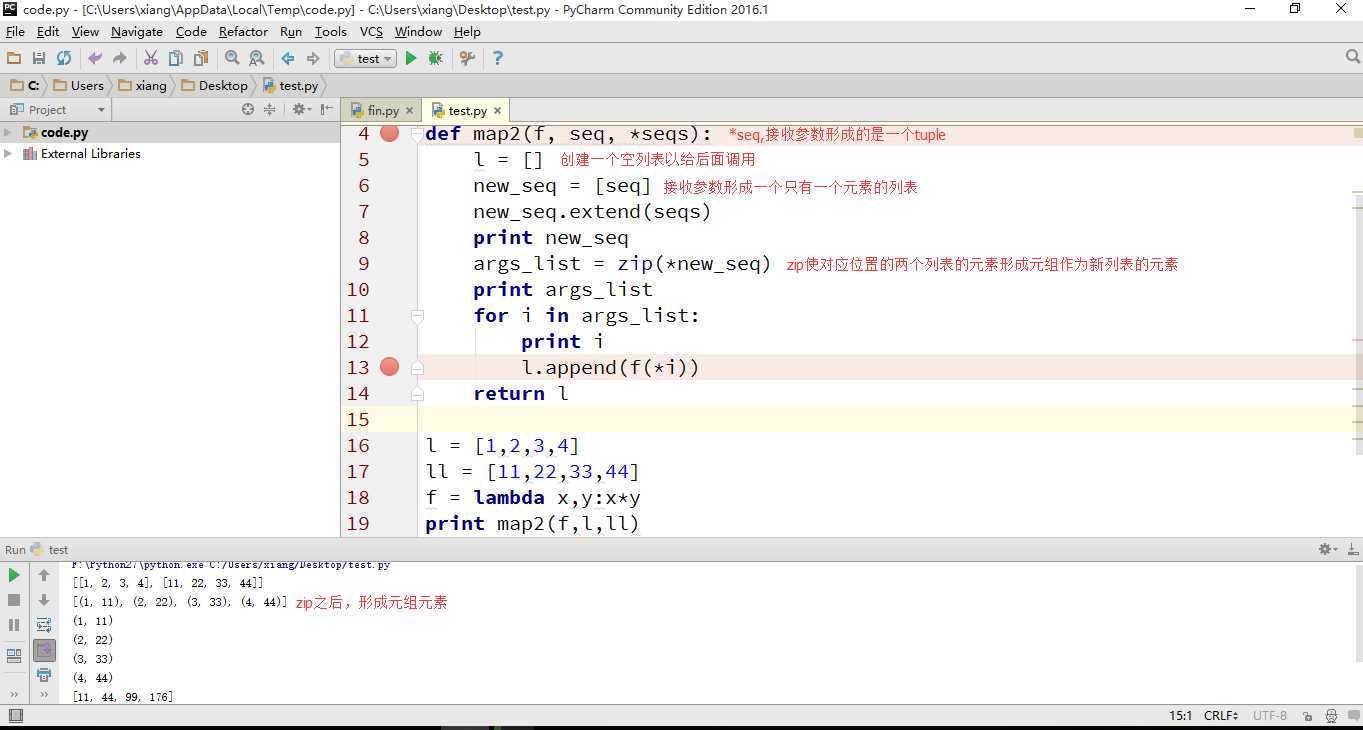Click the Help question mark icon

pos(498,59)
